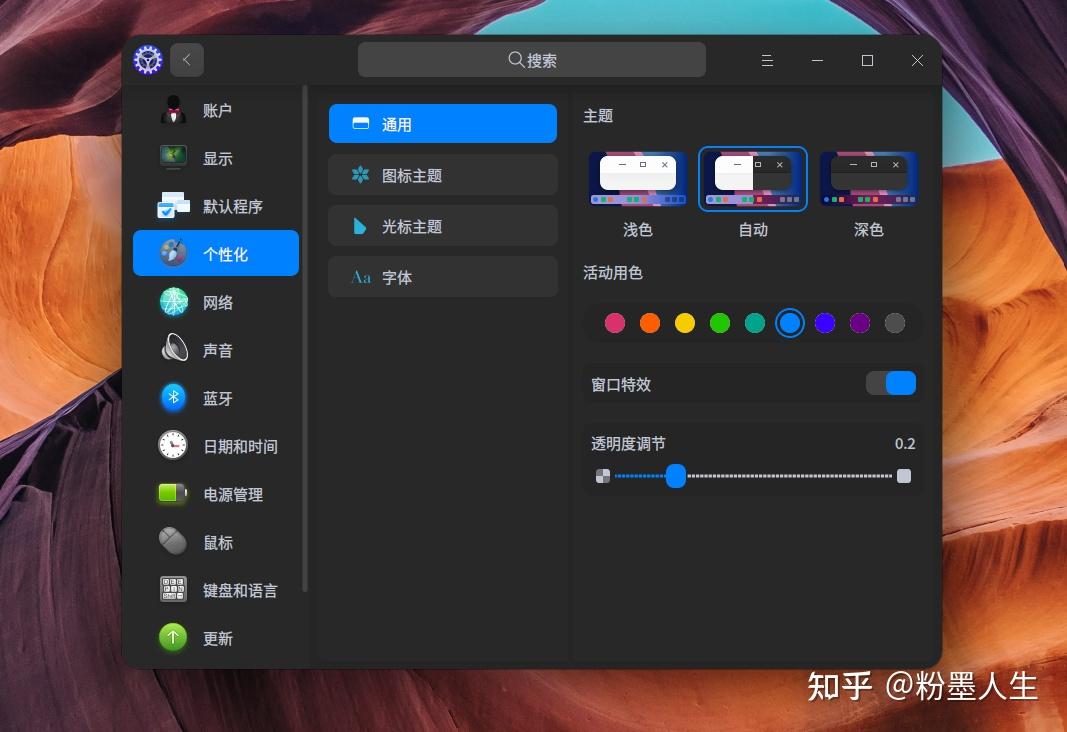Image resolution: width=1067 pixels, height=732 pixels.
Task: Pick the pink accent color
Action: [x=614, y=322]
